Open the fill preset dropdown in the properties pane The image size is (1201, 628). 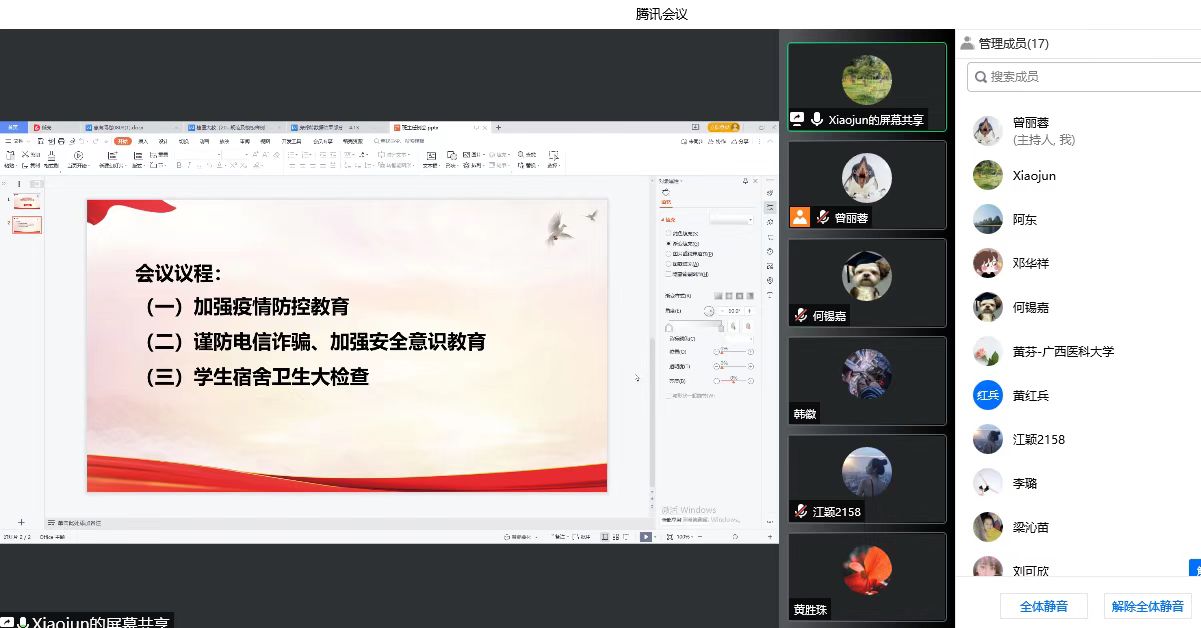coord(731,219)
